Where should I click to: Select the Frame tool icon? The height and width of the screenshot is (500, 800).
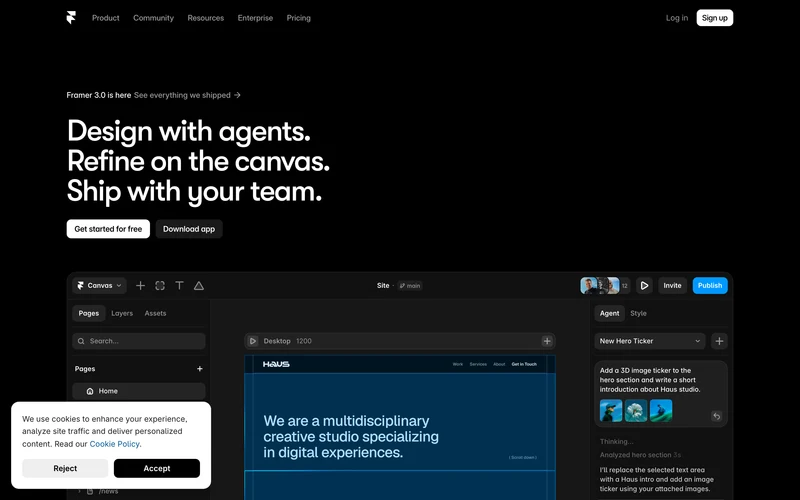point(160,286)
